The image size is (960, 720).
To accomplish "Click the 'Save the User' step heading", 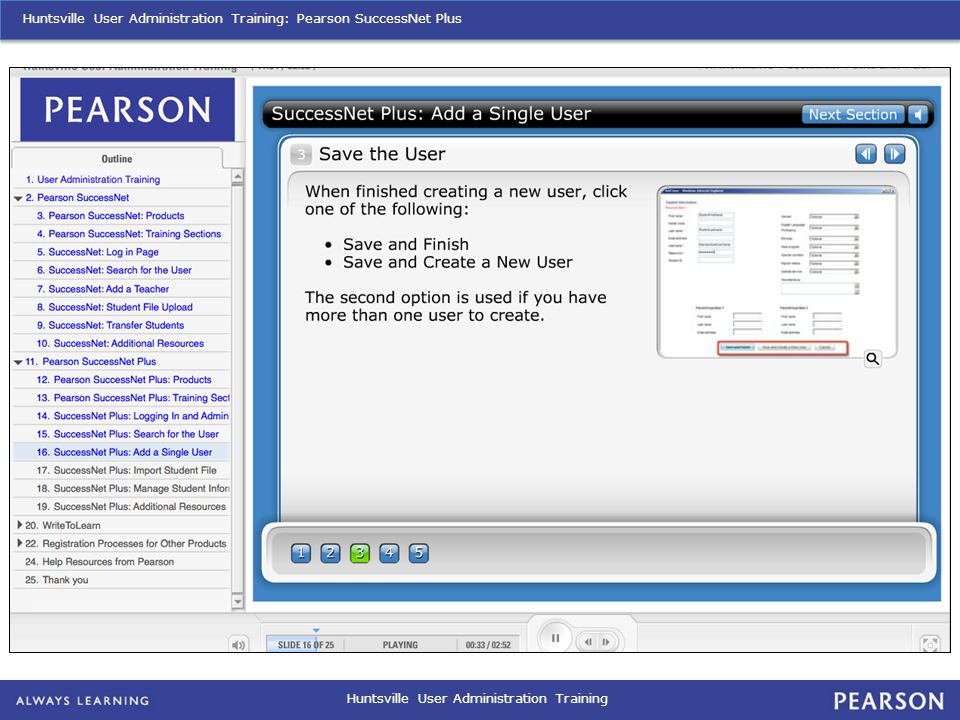I will coord(382,154).
